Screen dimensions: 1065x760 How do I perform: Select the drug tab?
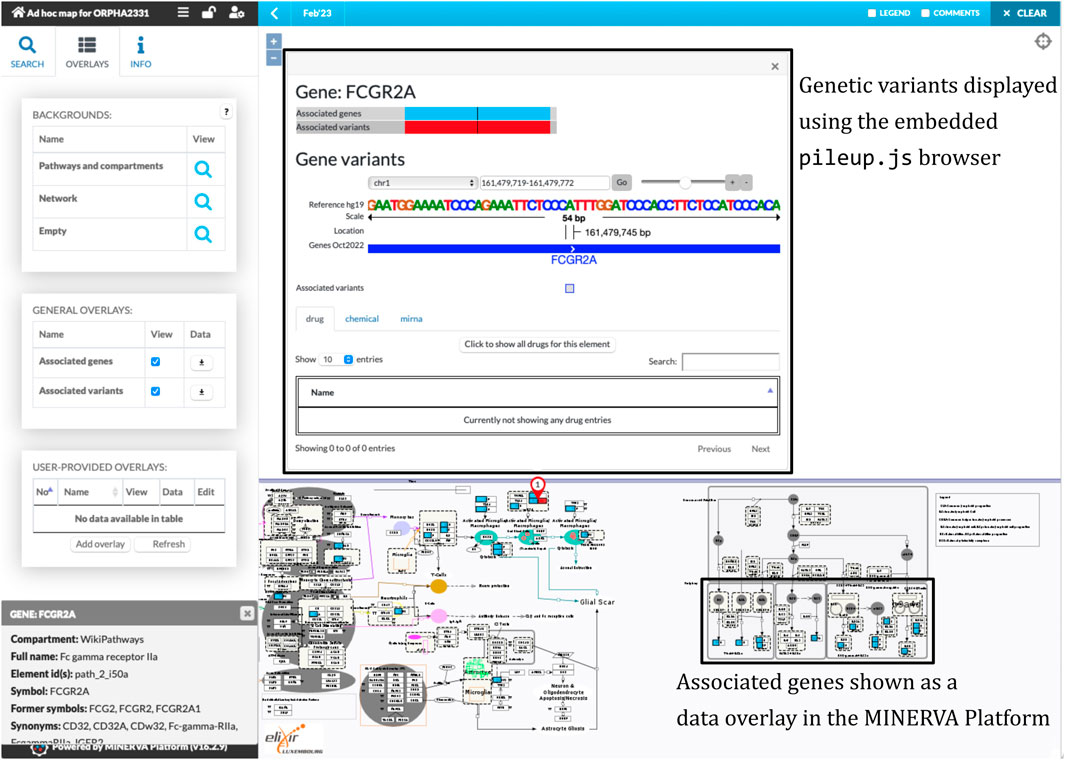[314, 319]
